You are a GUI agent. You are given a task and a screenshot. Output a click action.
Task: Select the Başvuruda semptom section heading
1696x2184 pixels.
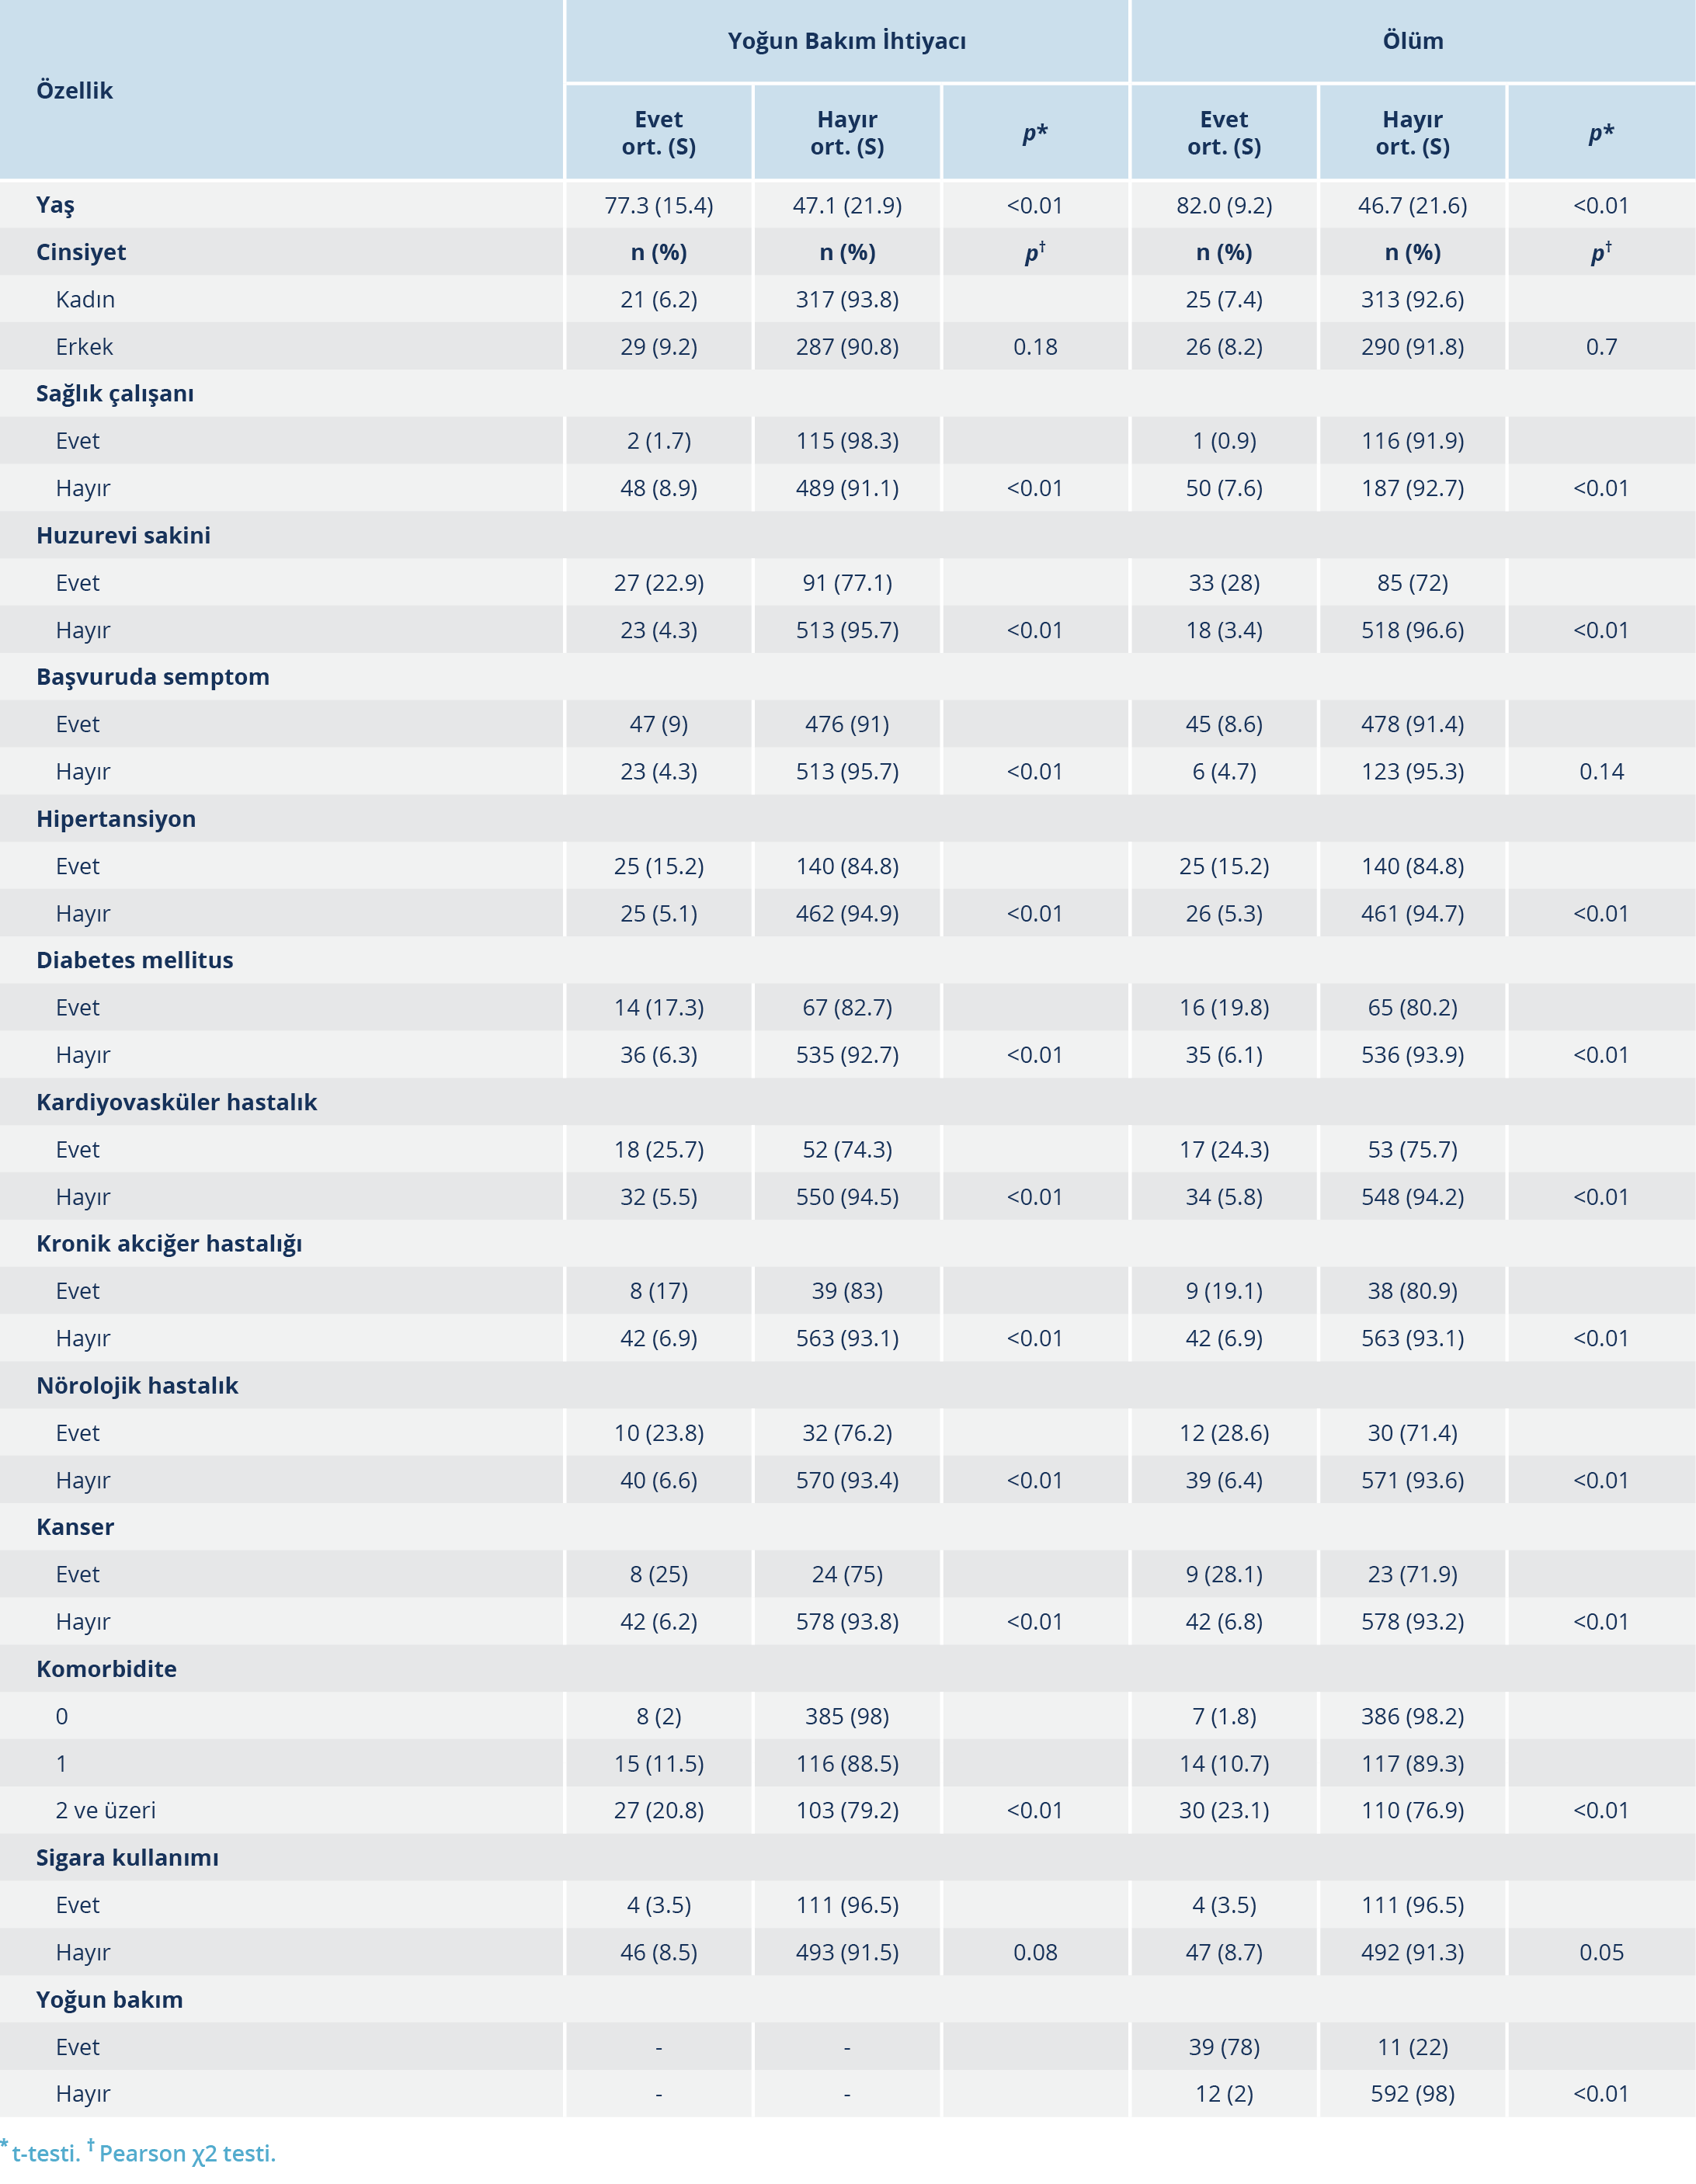(152, 677)
